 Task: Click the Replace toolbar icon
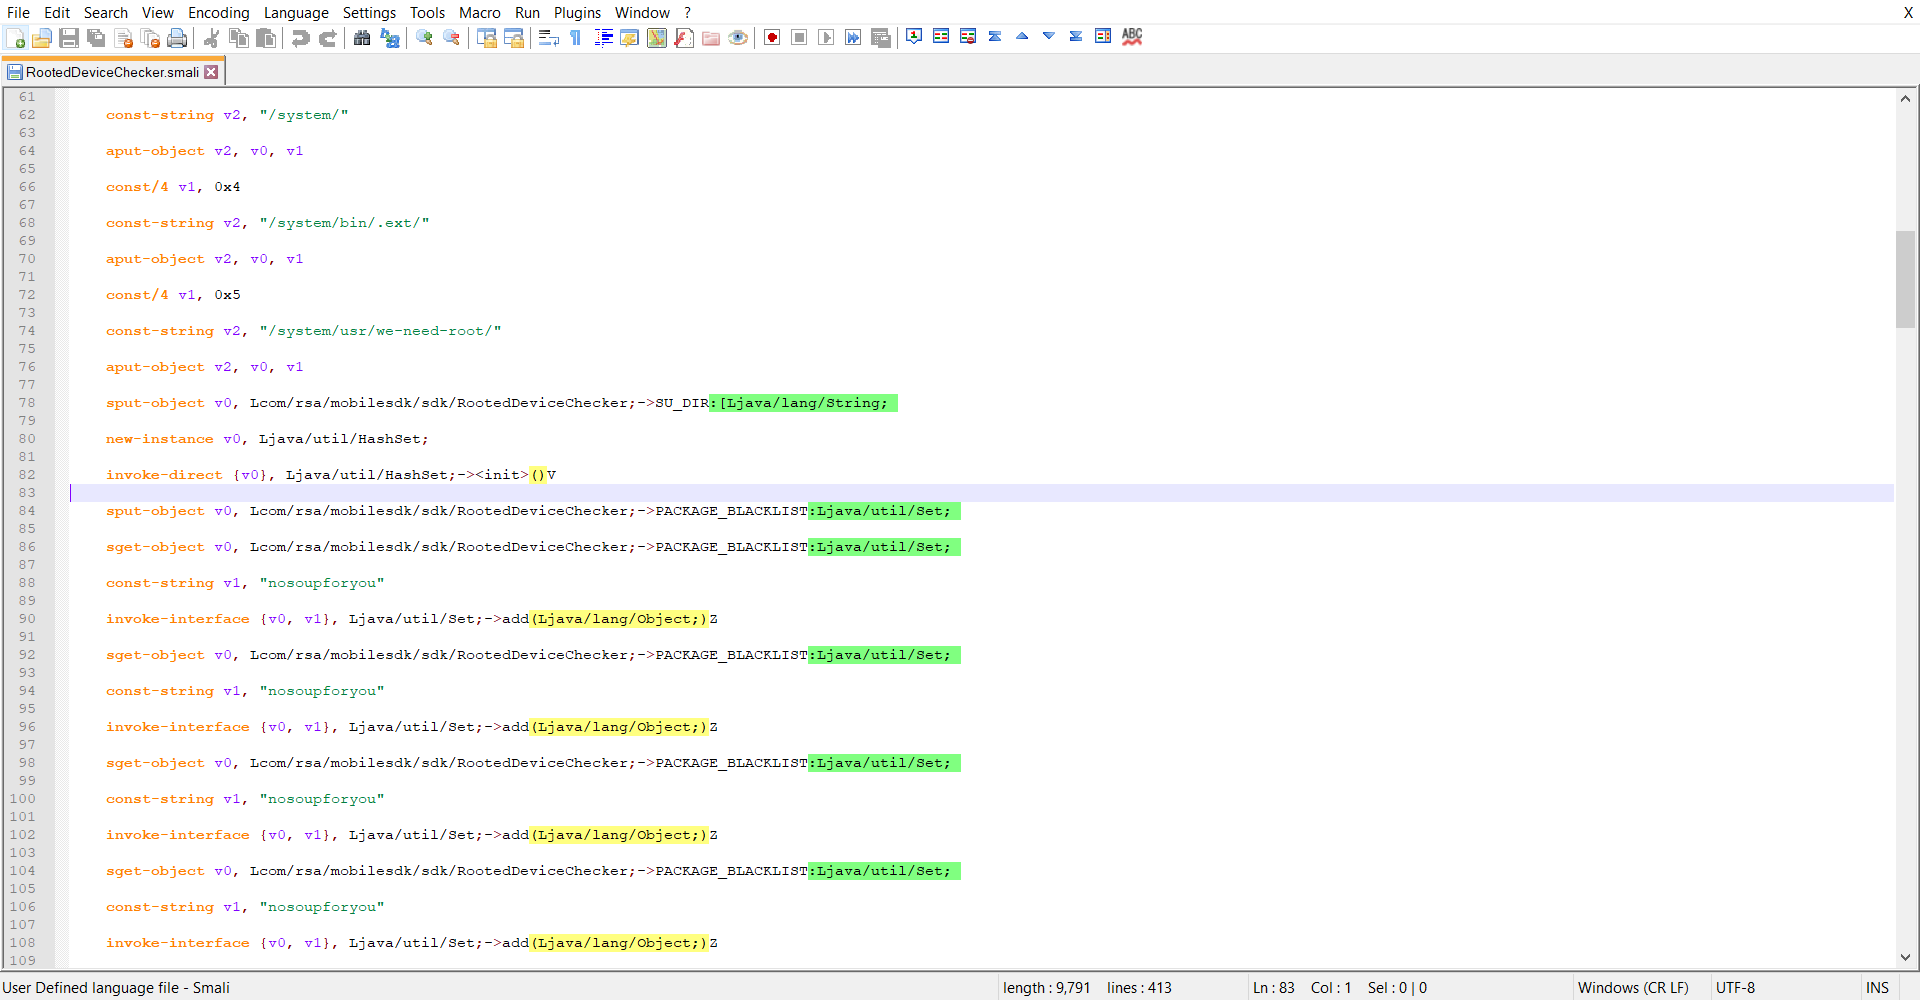(x=390, y=38)
